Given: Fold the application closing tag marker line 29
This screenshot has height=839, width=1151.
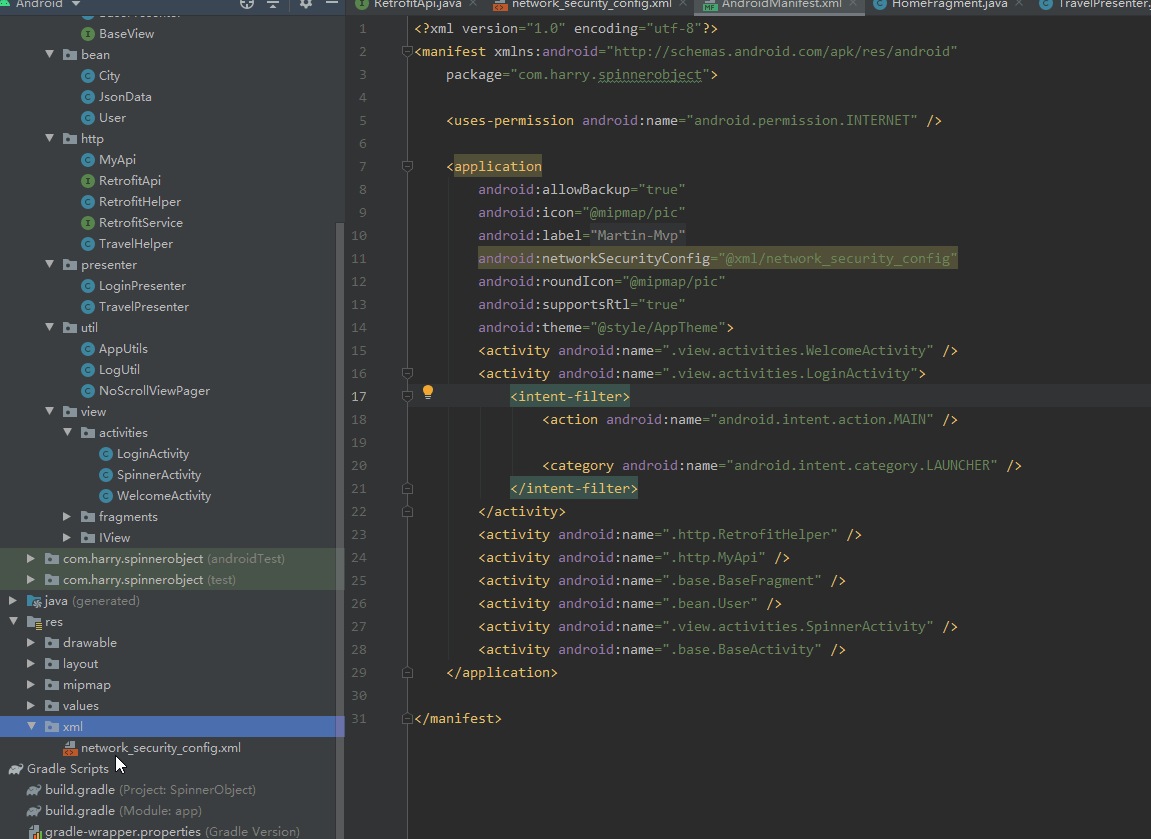Looking at the screenshot, I should (x=407, y=672).
